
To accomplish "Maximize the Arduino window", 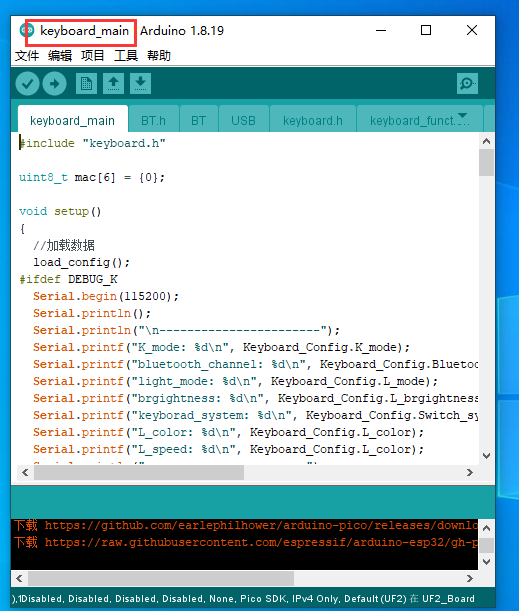I will click(x=426, y=30).
